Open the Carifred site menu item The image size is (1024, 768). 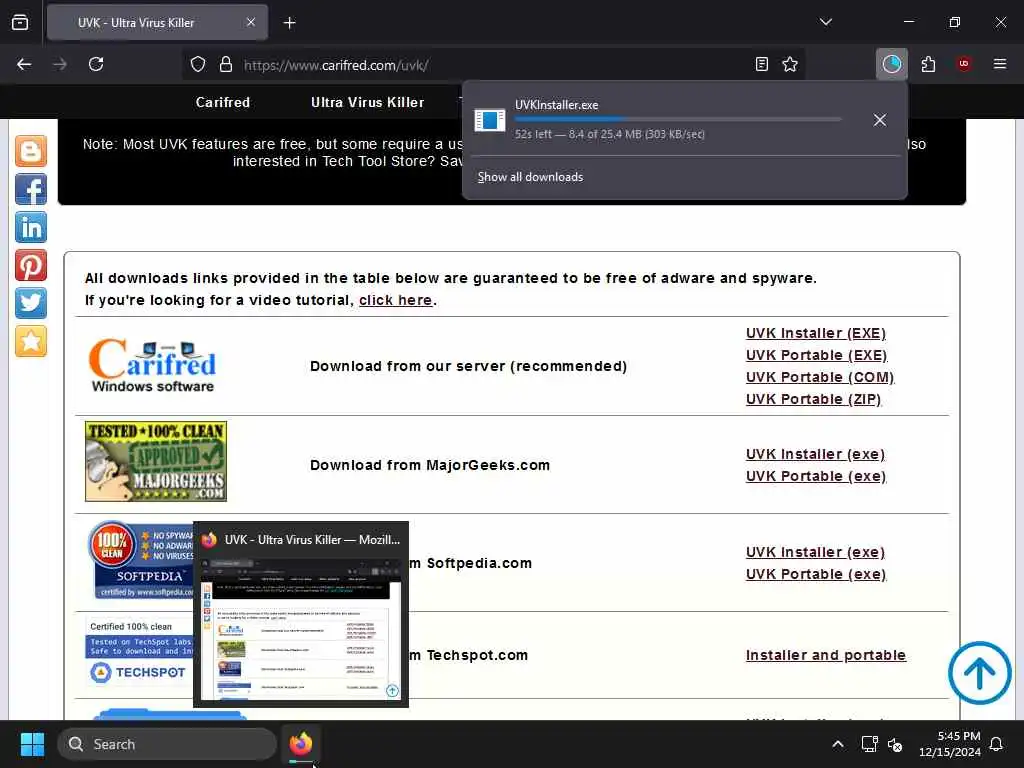(223, 103)
